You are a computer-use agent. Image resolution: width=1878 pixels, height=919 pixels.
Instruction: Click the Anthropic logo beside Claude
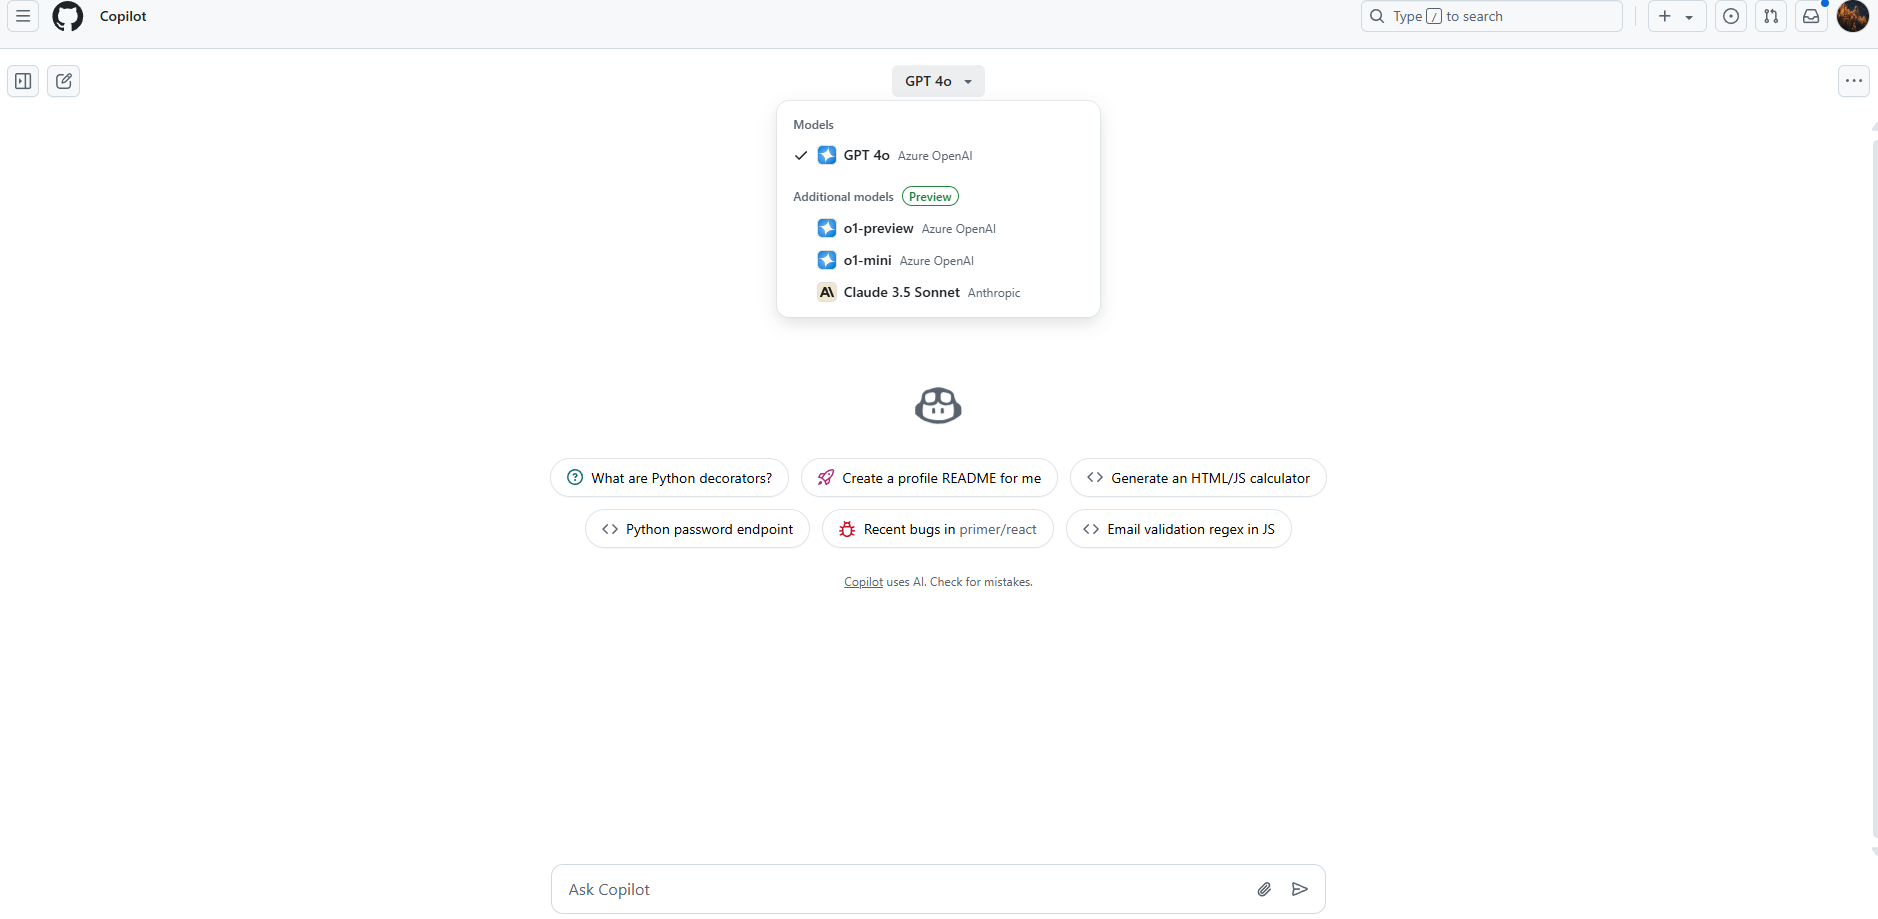coord(827,292)
